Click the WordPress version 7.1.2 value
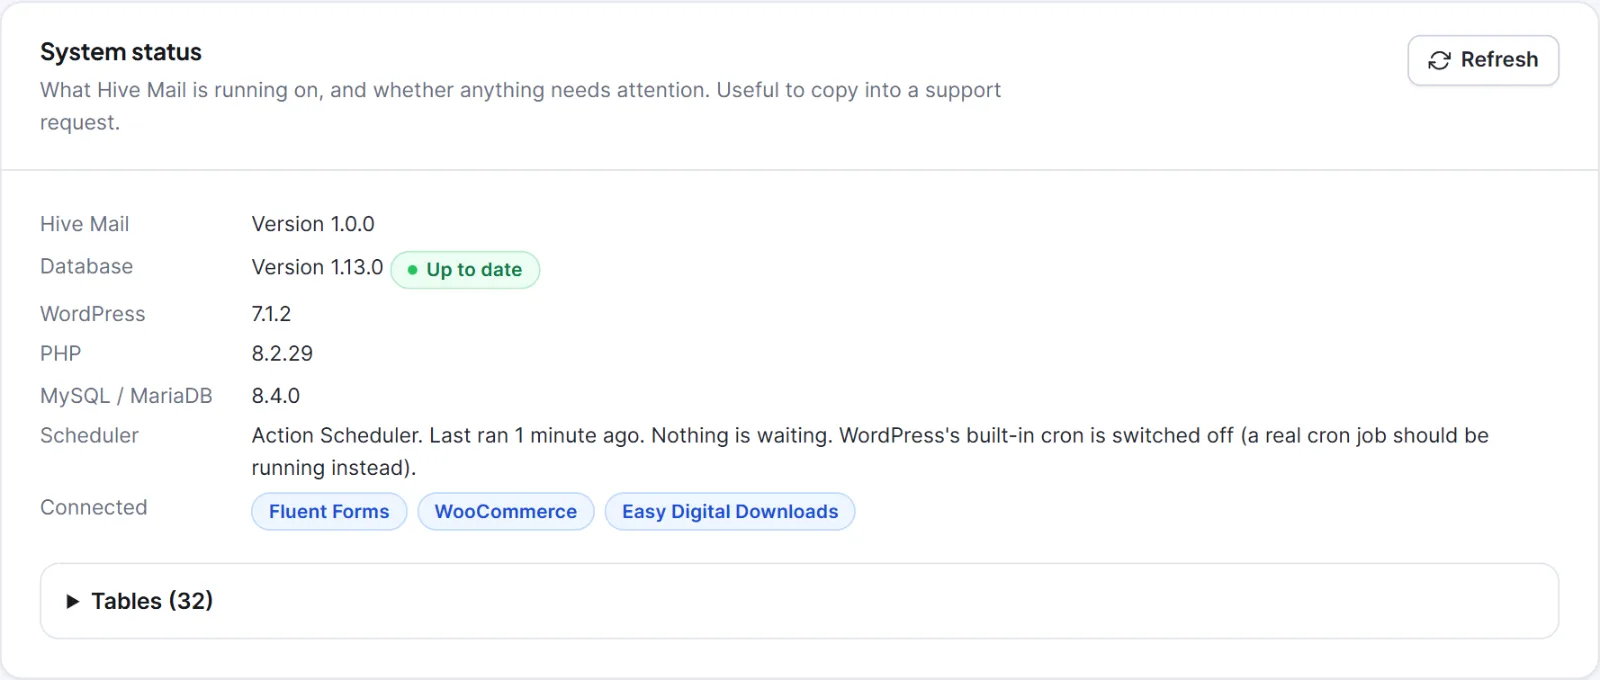 271,314
